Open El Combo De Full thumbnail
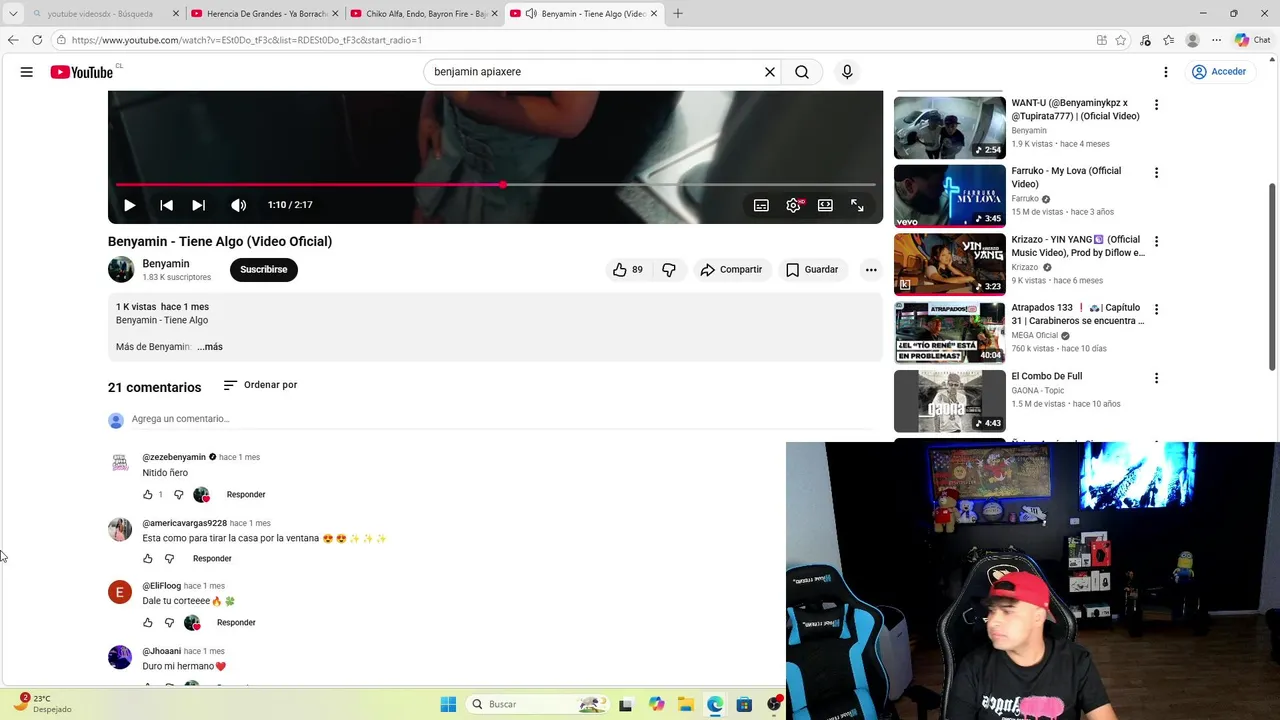The width and height of the screenshot is (1280, 720). coord(950,401)
